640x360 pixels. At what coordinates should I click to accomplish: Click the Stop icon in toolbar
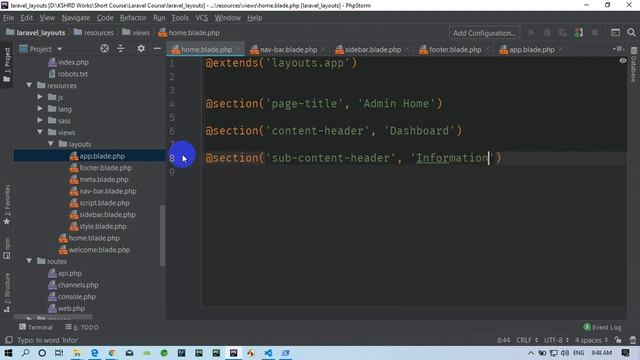[x=595, y=33]
